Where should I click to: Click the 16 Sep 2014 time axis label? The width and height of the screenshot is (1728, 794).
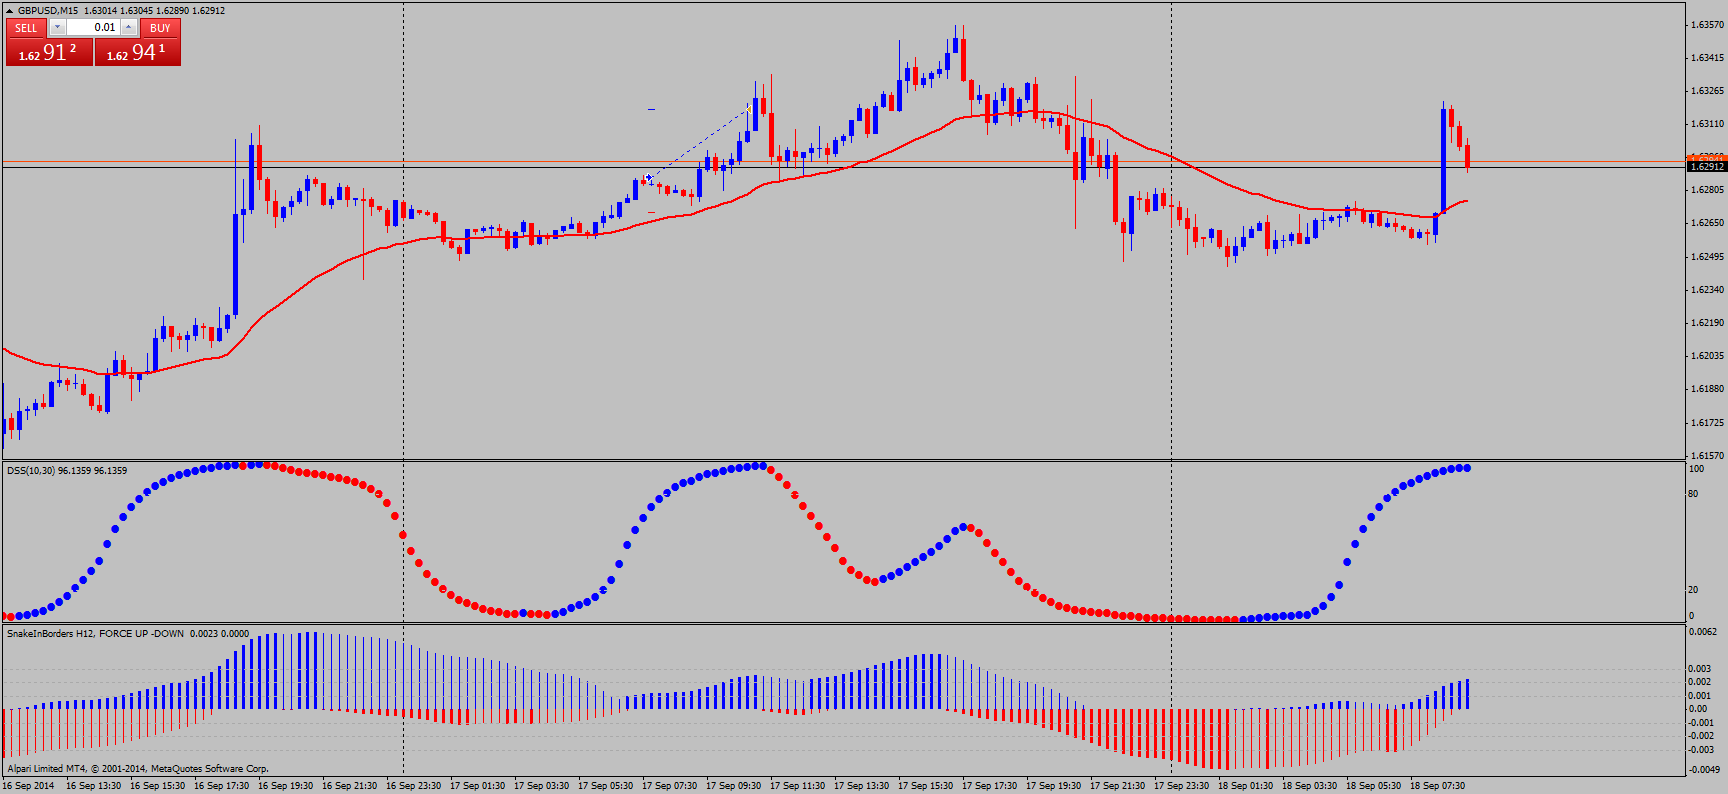point(28,786)
